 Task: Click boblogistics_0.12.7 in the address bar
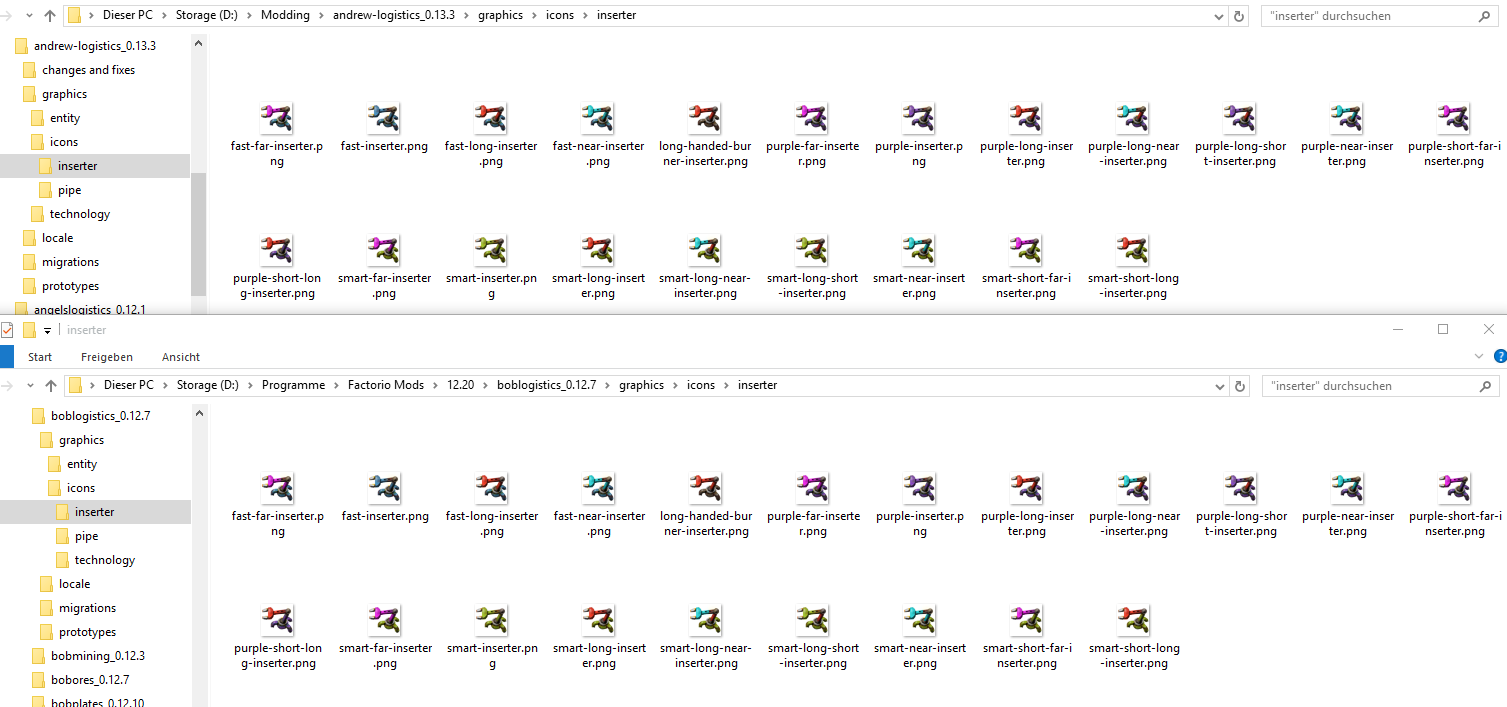546,386
